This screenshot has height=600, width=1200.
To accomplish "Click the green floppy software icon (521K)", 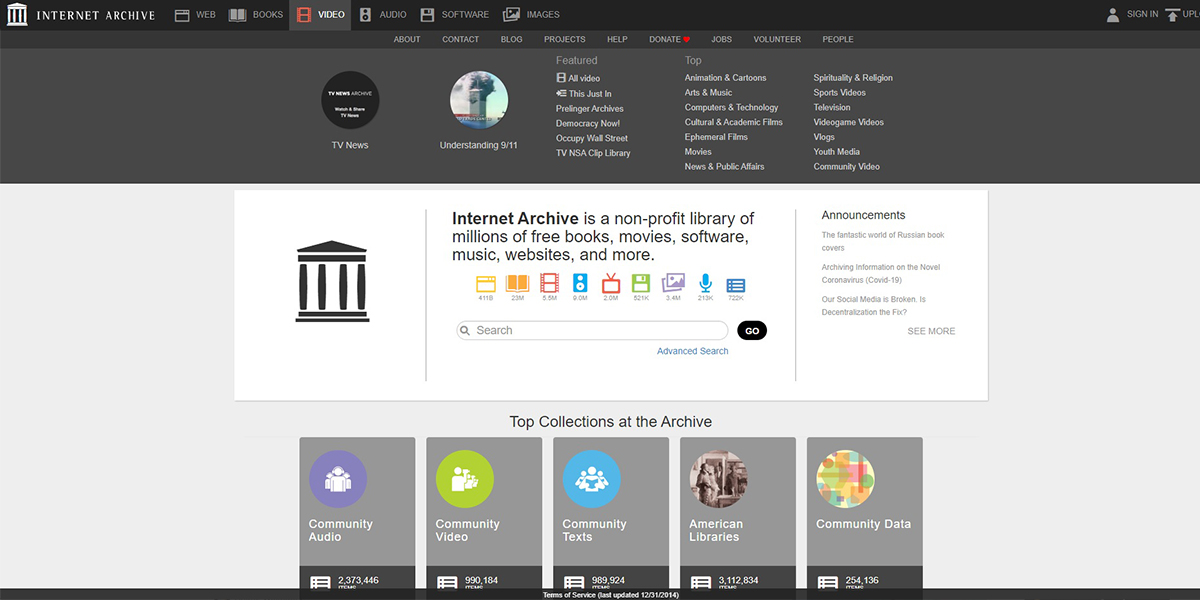I will coord(641,283).
